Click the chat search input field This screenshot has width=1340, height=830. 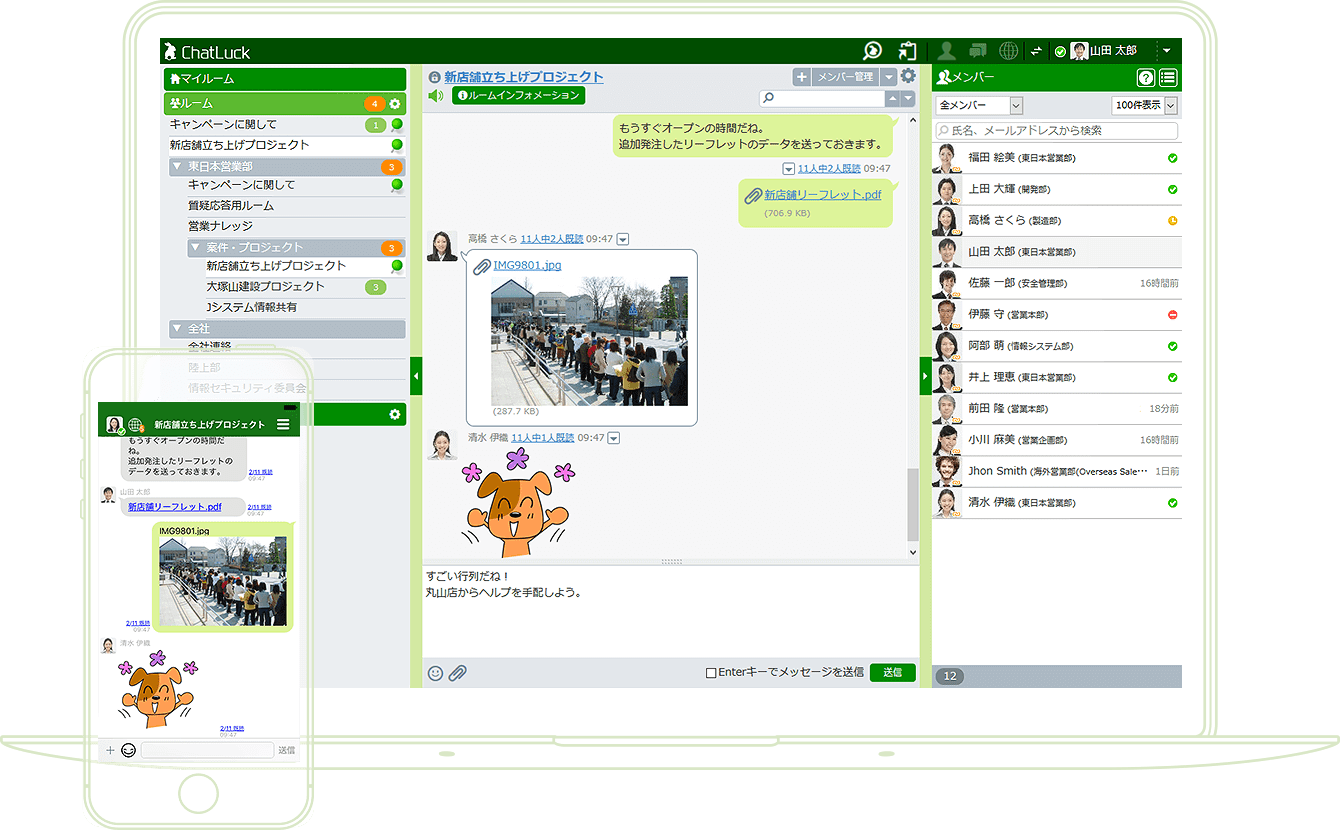tap(822, 98)
